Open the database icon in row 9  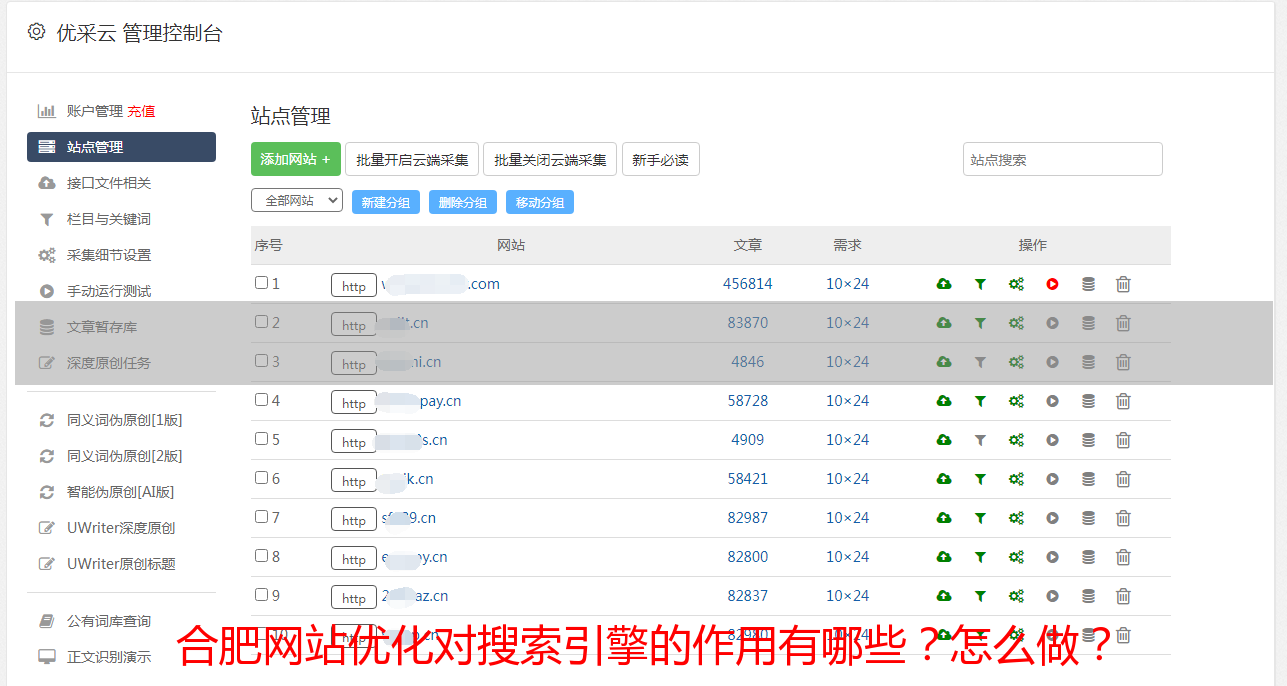pos(1088,596)
